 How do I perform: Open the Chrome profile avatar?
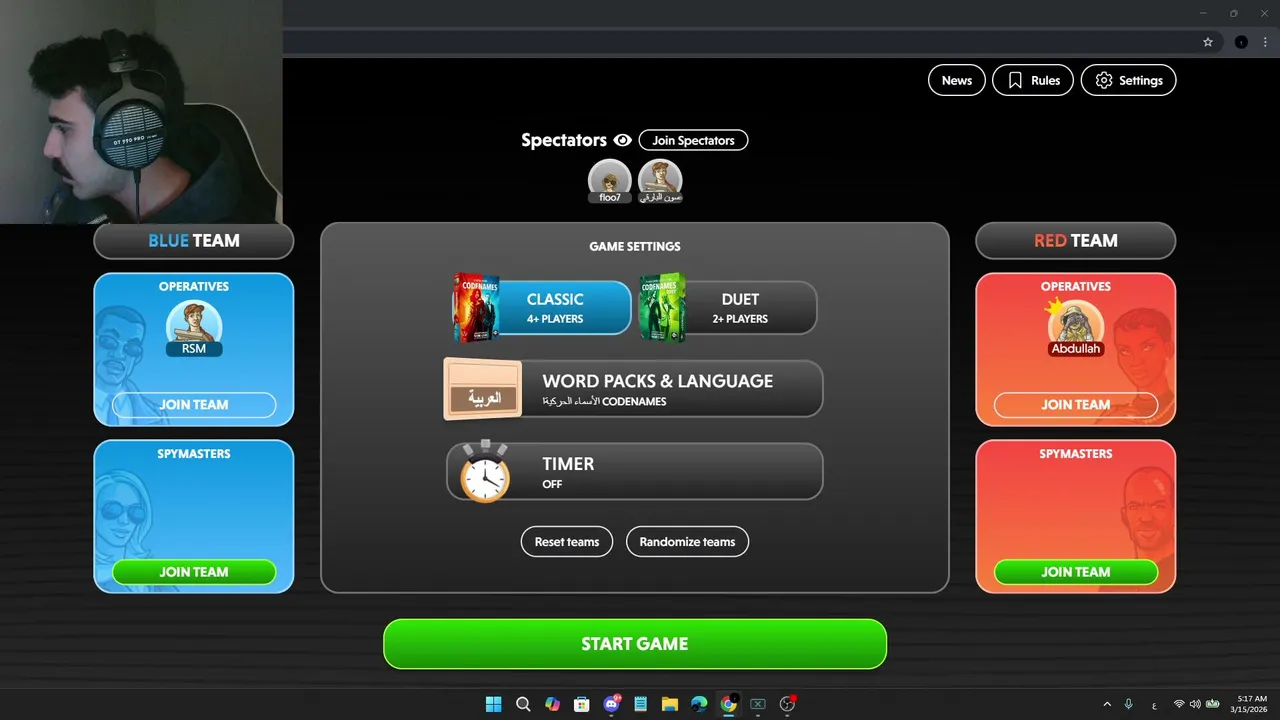click(x=1241, y=42)
